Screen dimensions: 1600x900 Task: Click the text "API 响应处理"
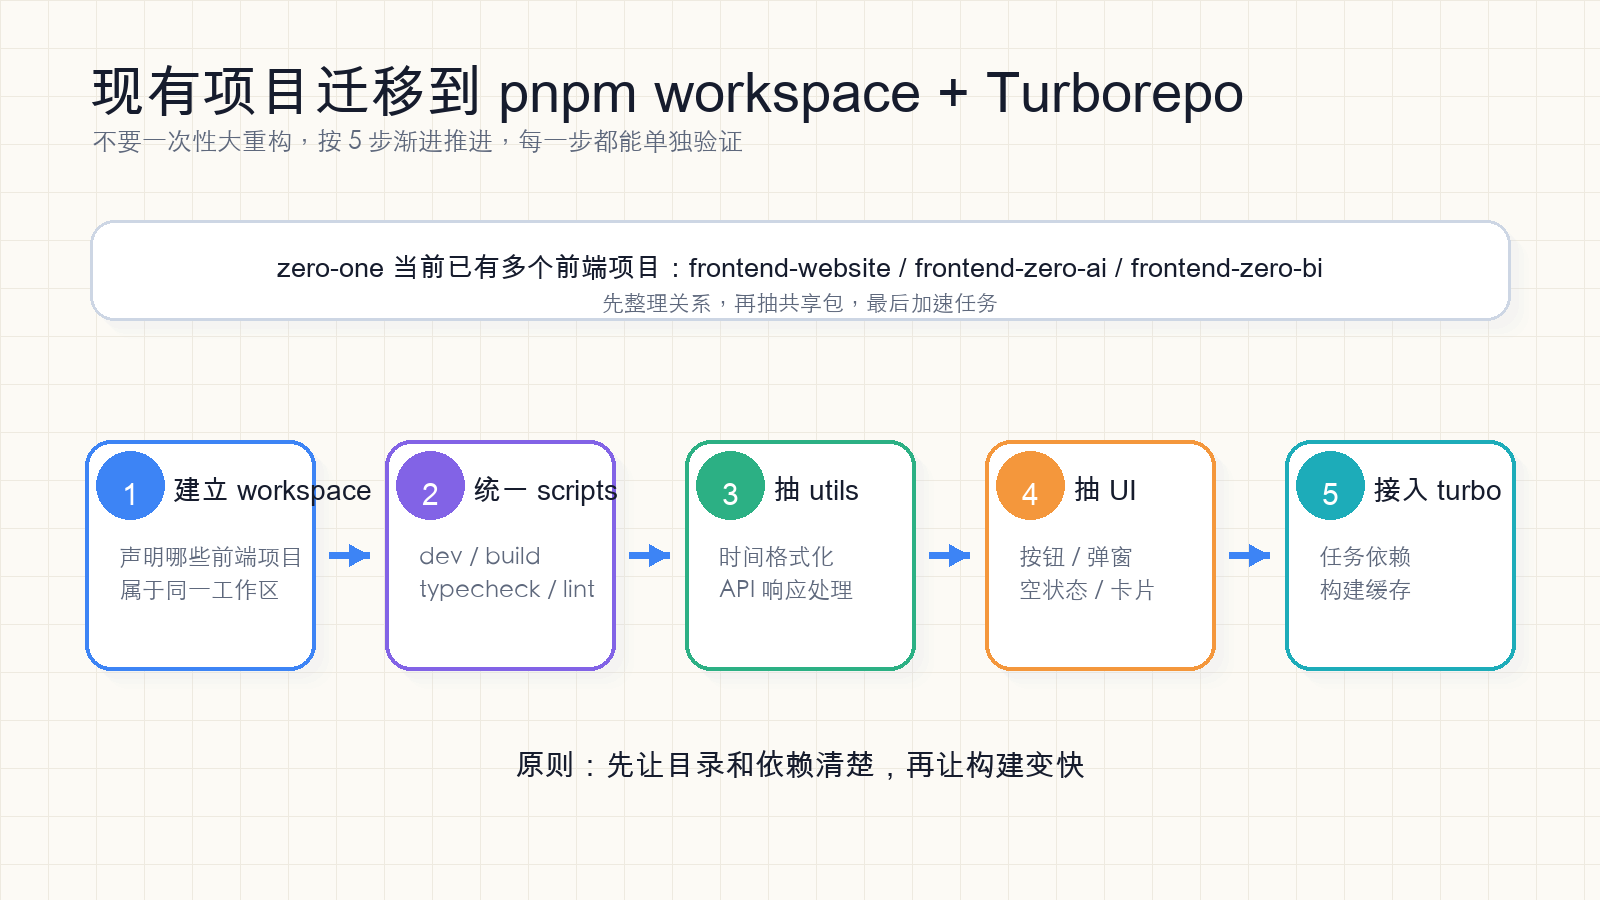(786, 590)
